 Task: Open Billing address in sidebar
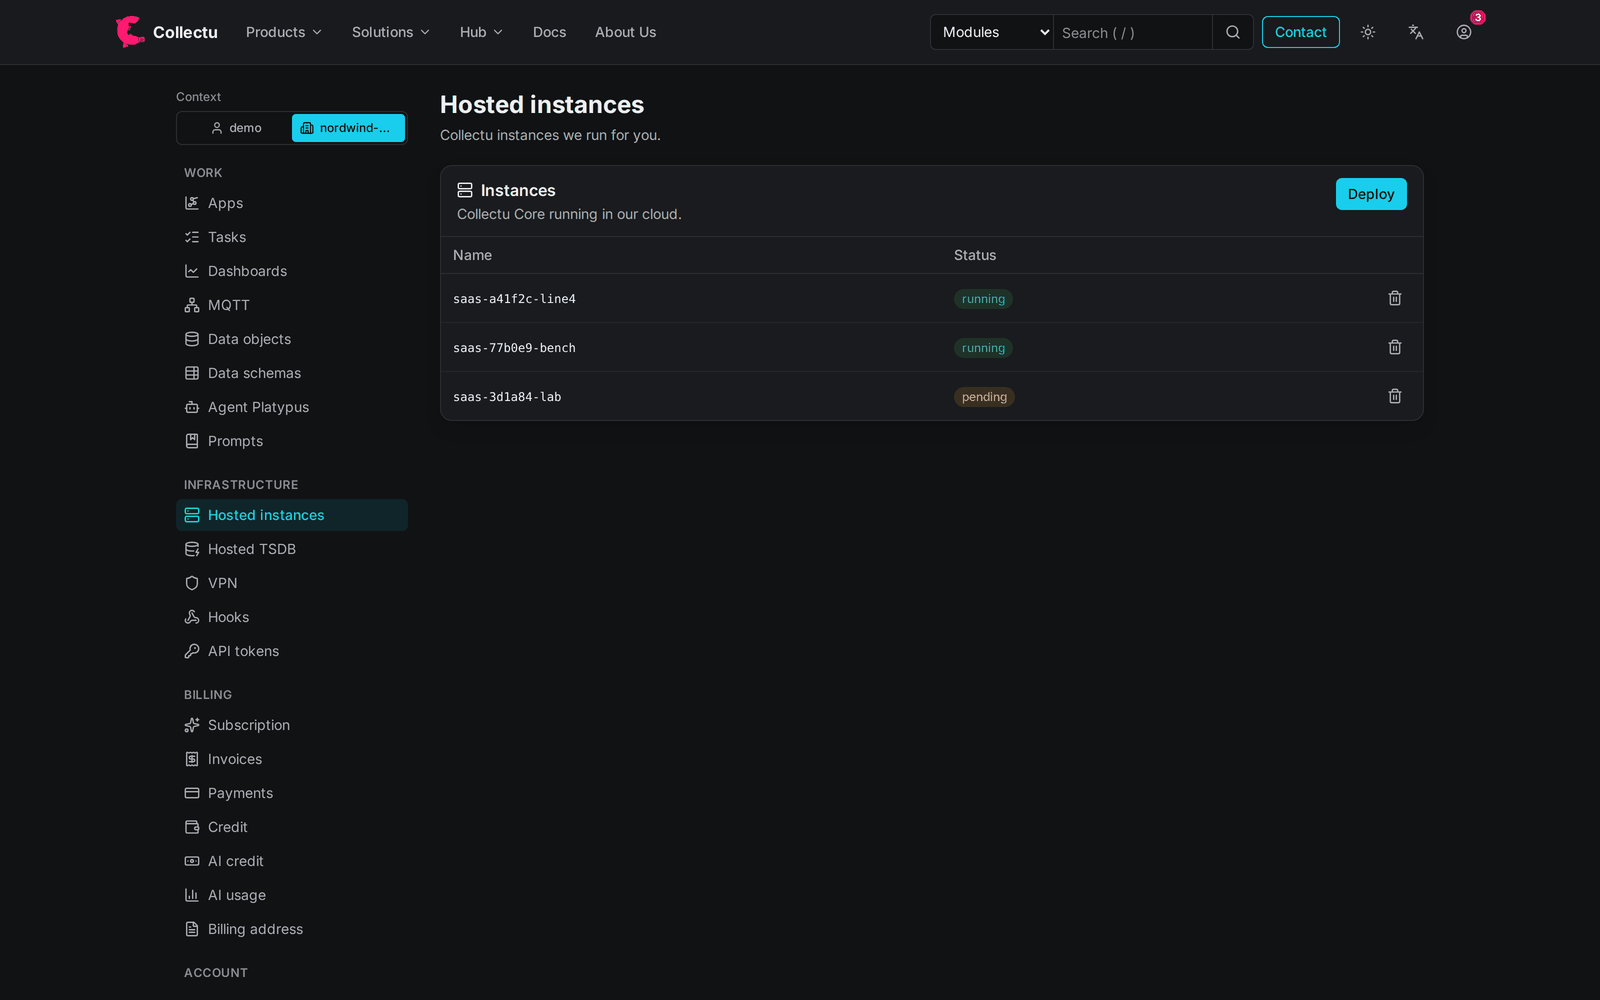(292, 929)
